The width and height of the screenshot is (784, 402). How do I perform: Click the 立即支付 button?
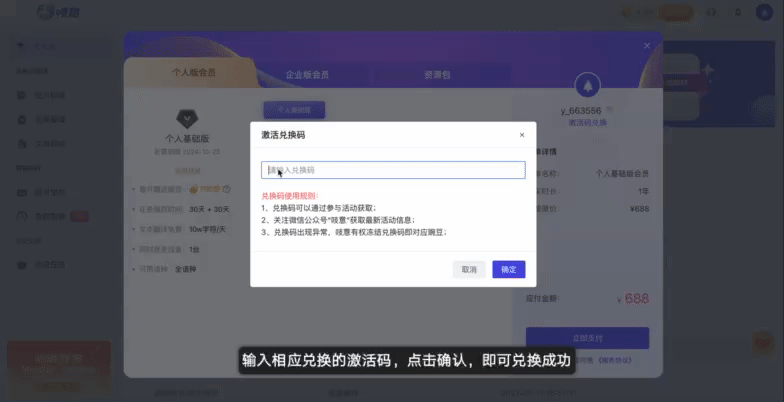(x=587, y=337)
